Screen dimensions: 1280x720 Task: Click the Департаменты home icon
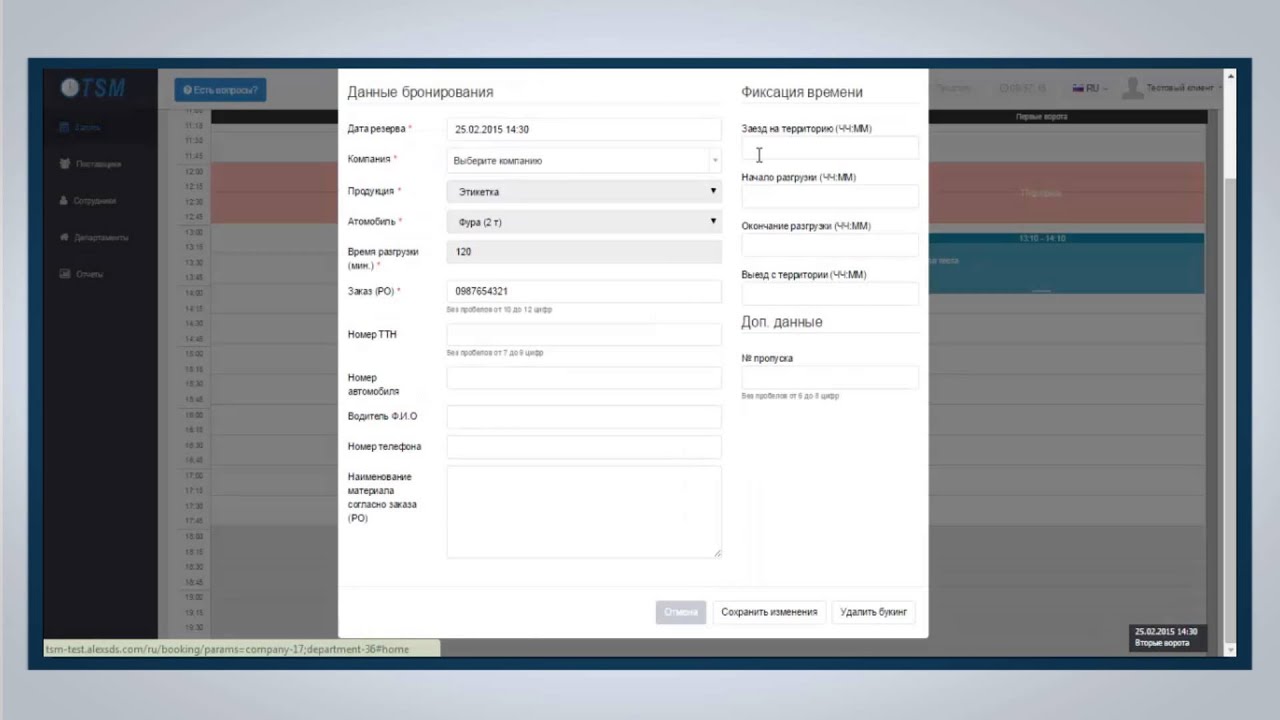[64, 238]
